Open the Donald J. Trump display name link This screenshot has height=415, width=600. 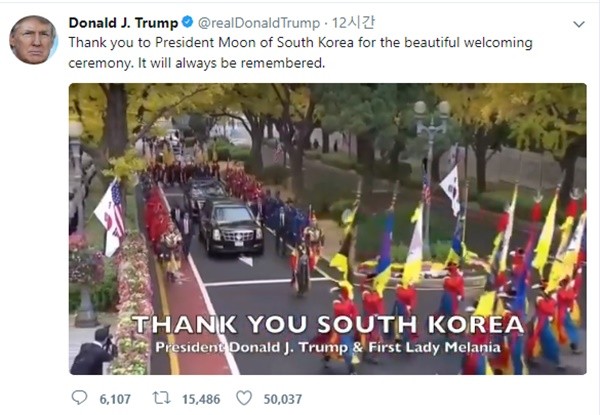pyautogui.click(x=123, y=23)
